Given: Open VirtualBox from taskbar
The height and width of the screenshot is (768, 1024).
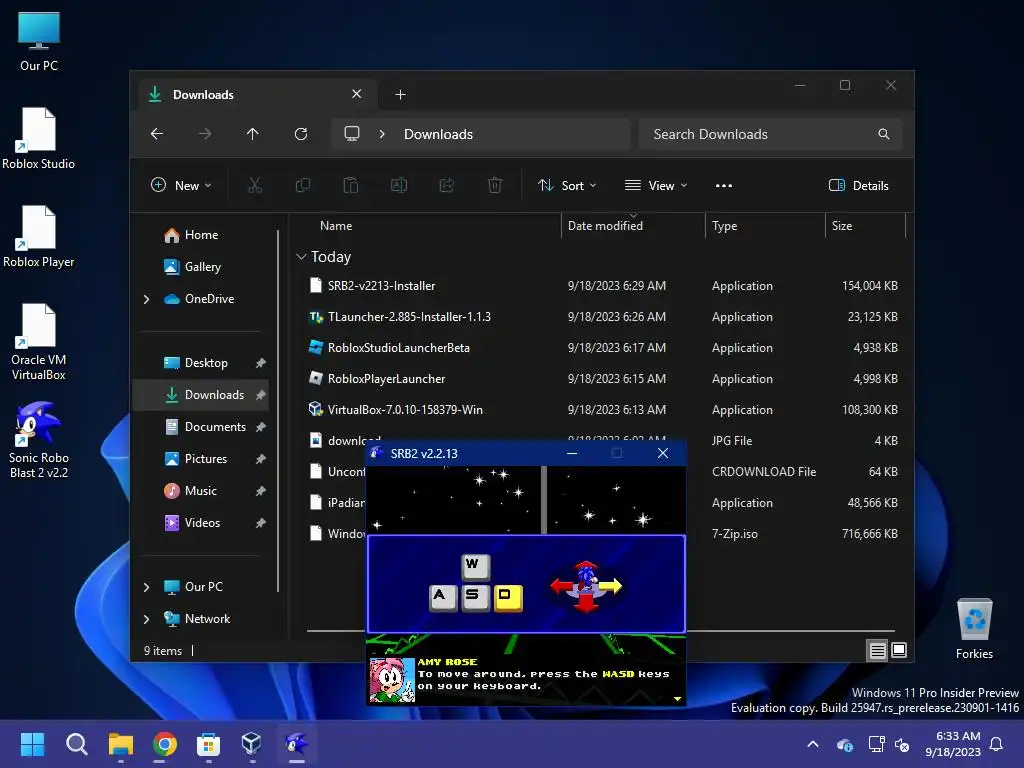Looking at the screenshot, I should pos(252,744).
